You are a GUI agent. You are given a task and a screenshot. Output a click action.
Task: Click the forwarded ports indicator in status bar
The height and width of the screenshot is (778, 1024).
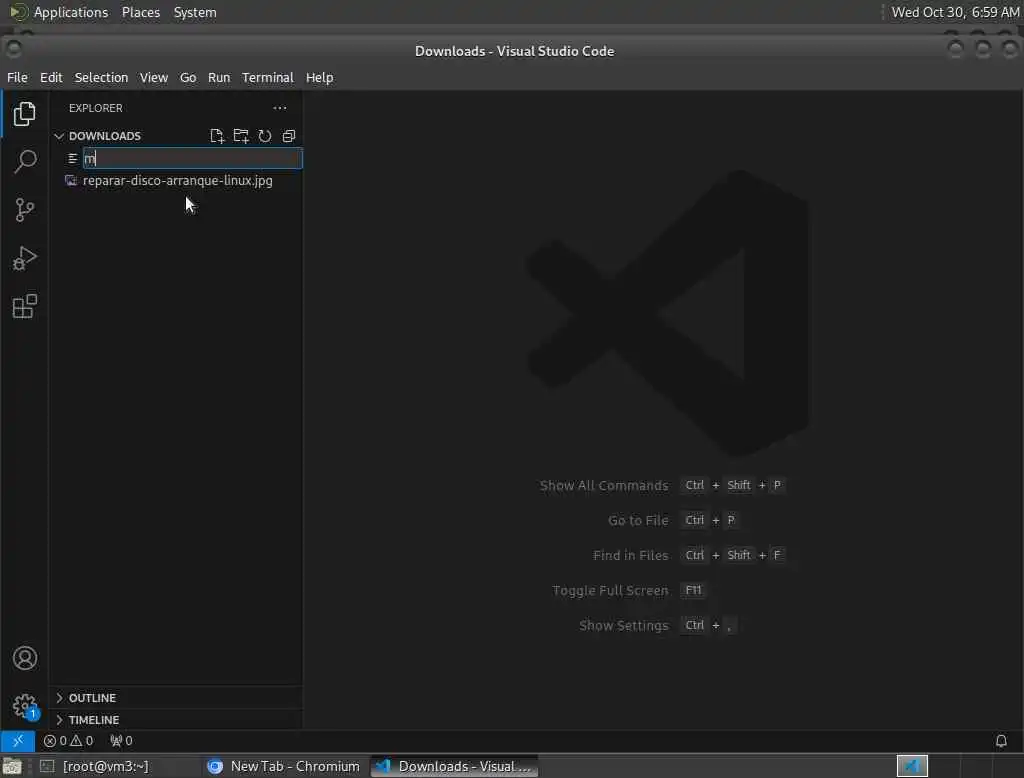pyautogui.click(x=121, y=741)
